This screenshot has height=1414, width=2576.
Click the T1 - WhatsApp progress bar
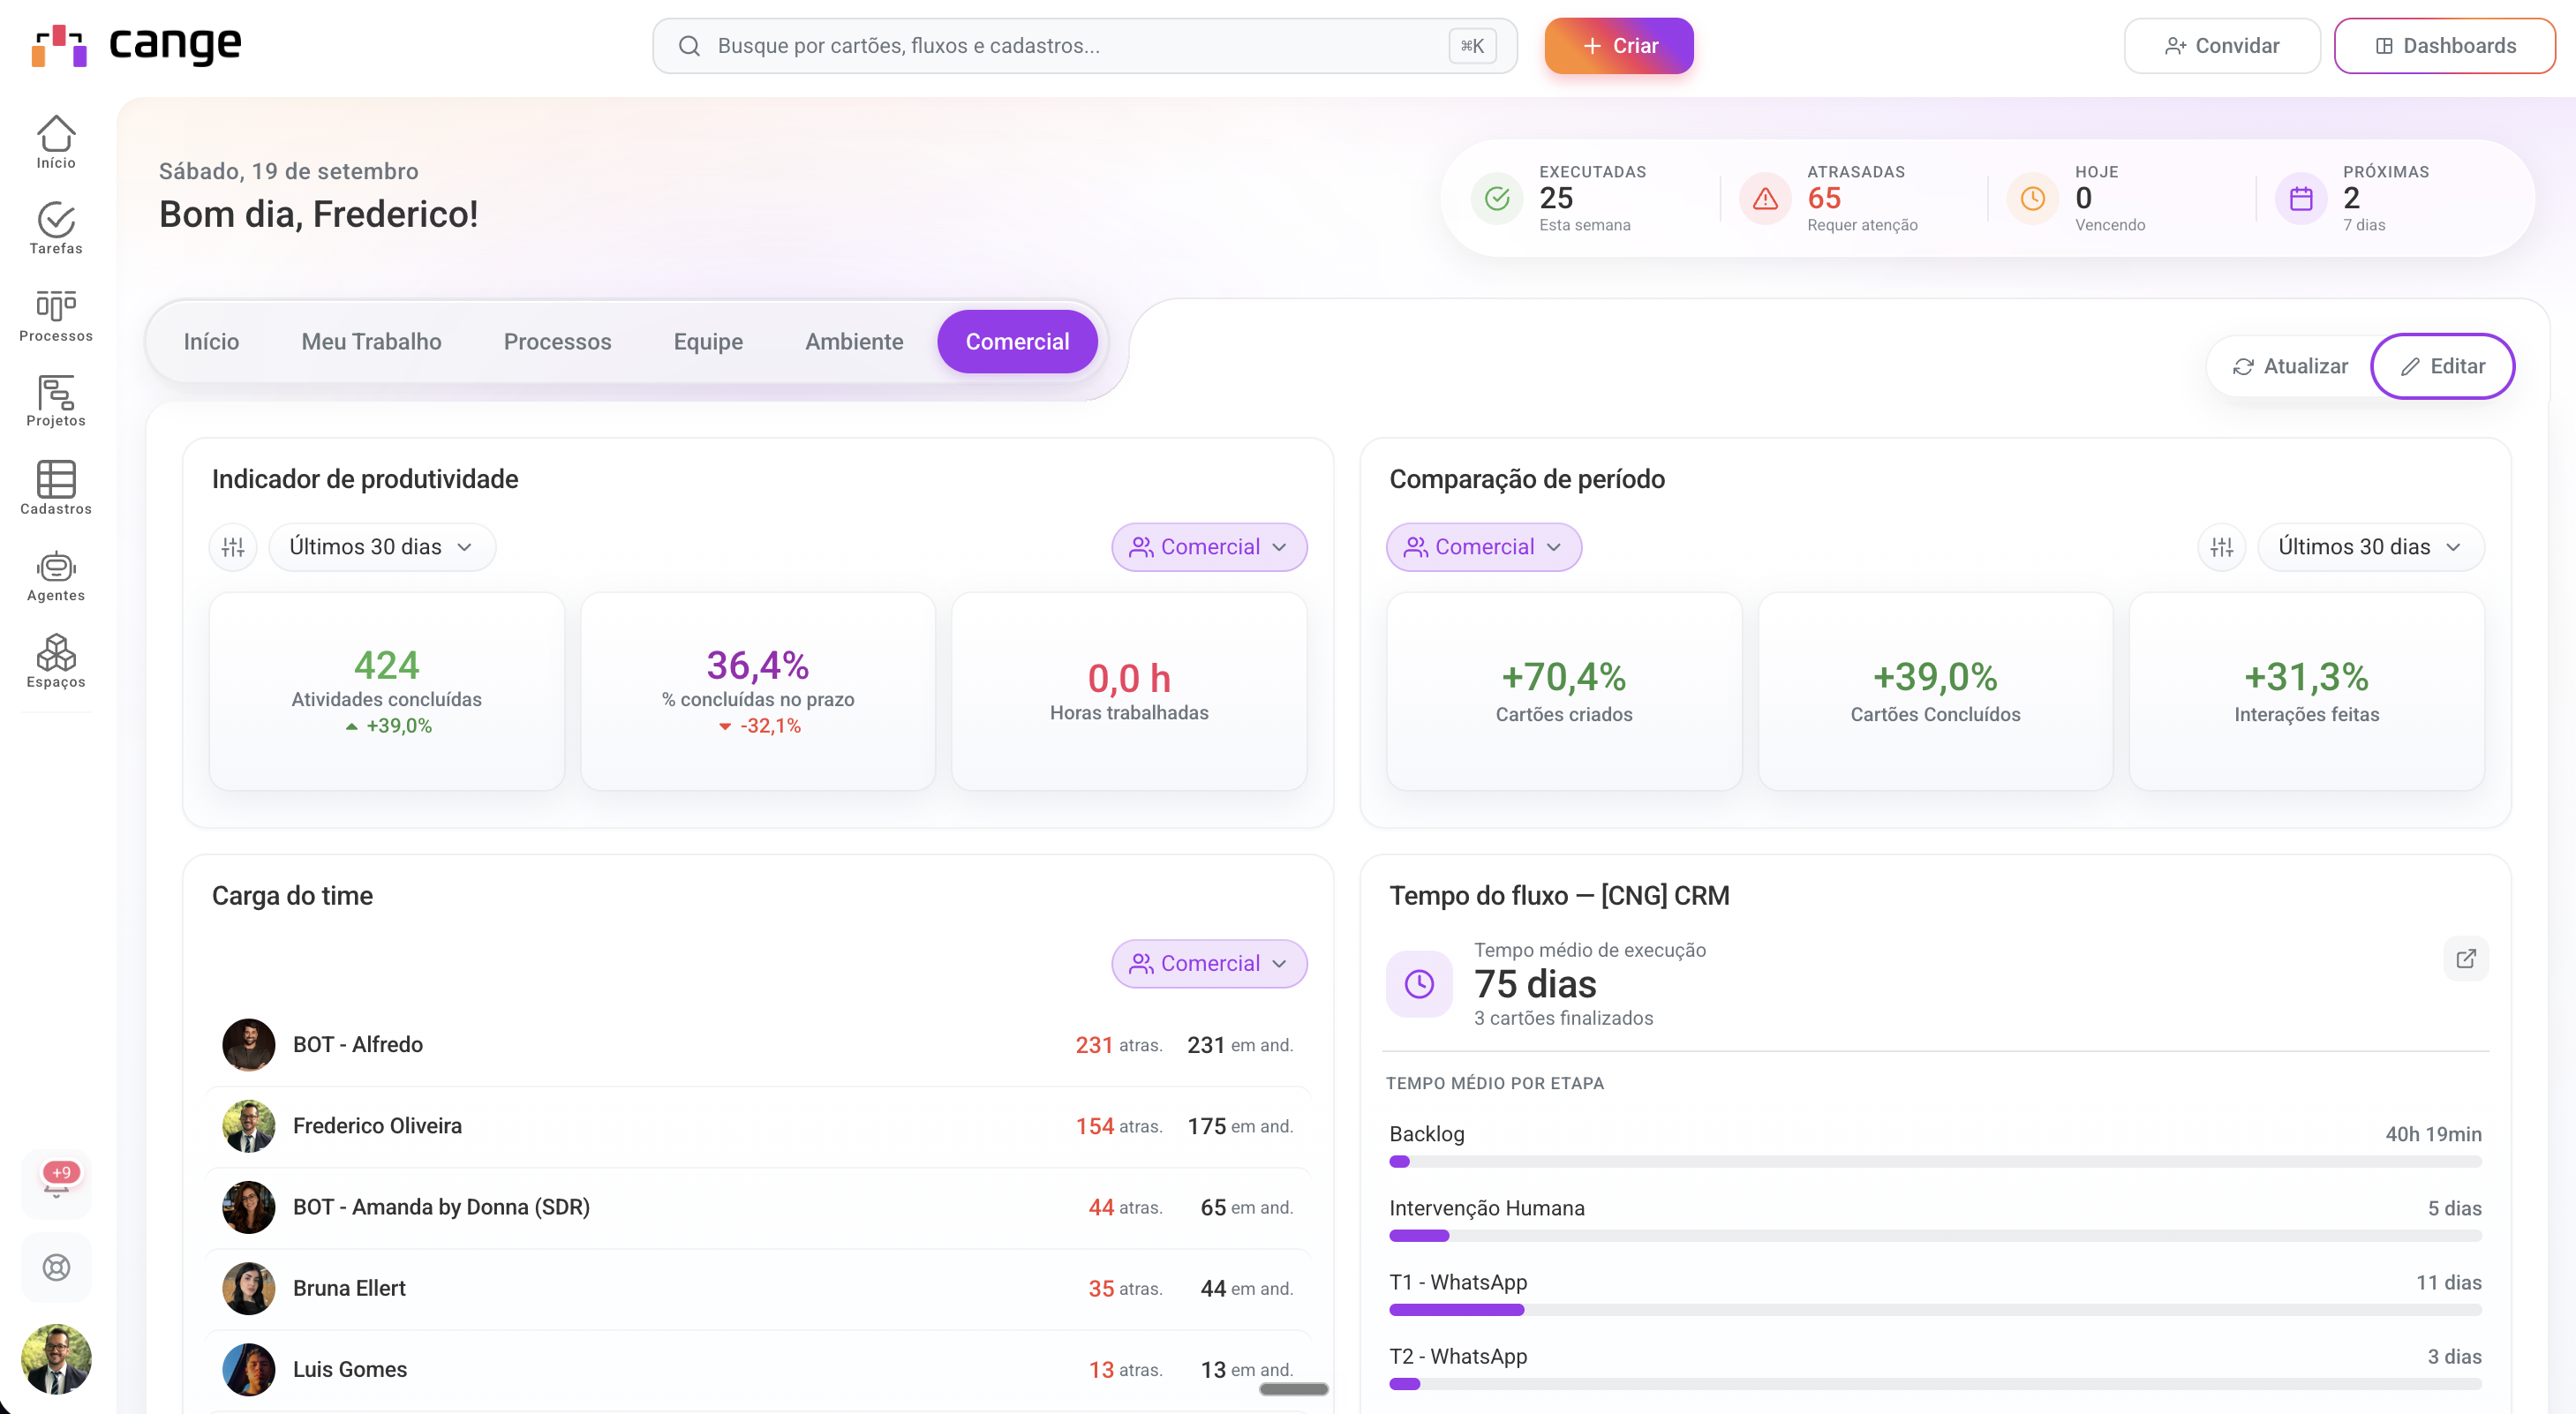click(1934, 1309)
